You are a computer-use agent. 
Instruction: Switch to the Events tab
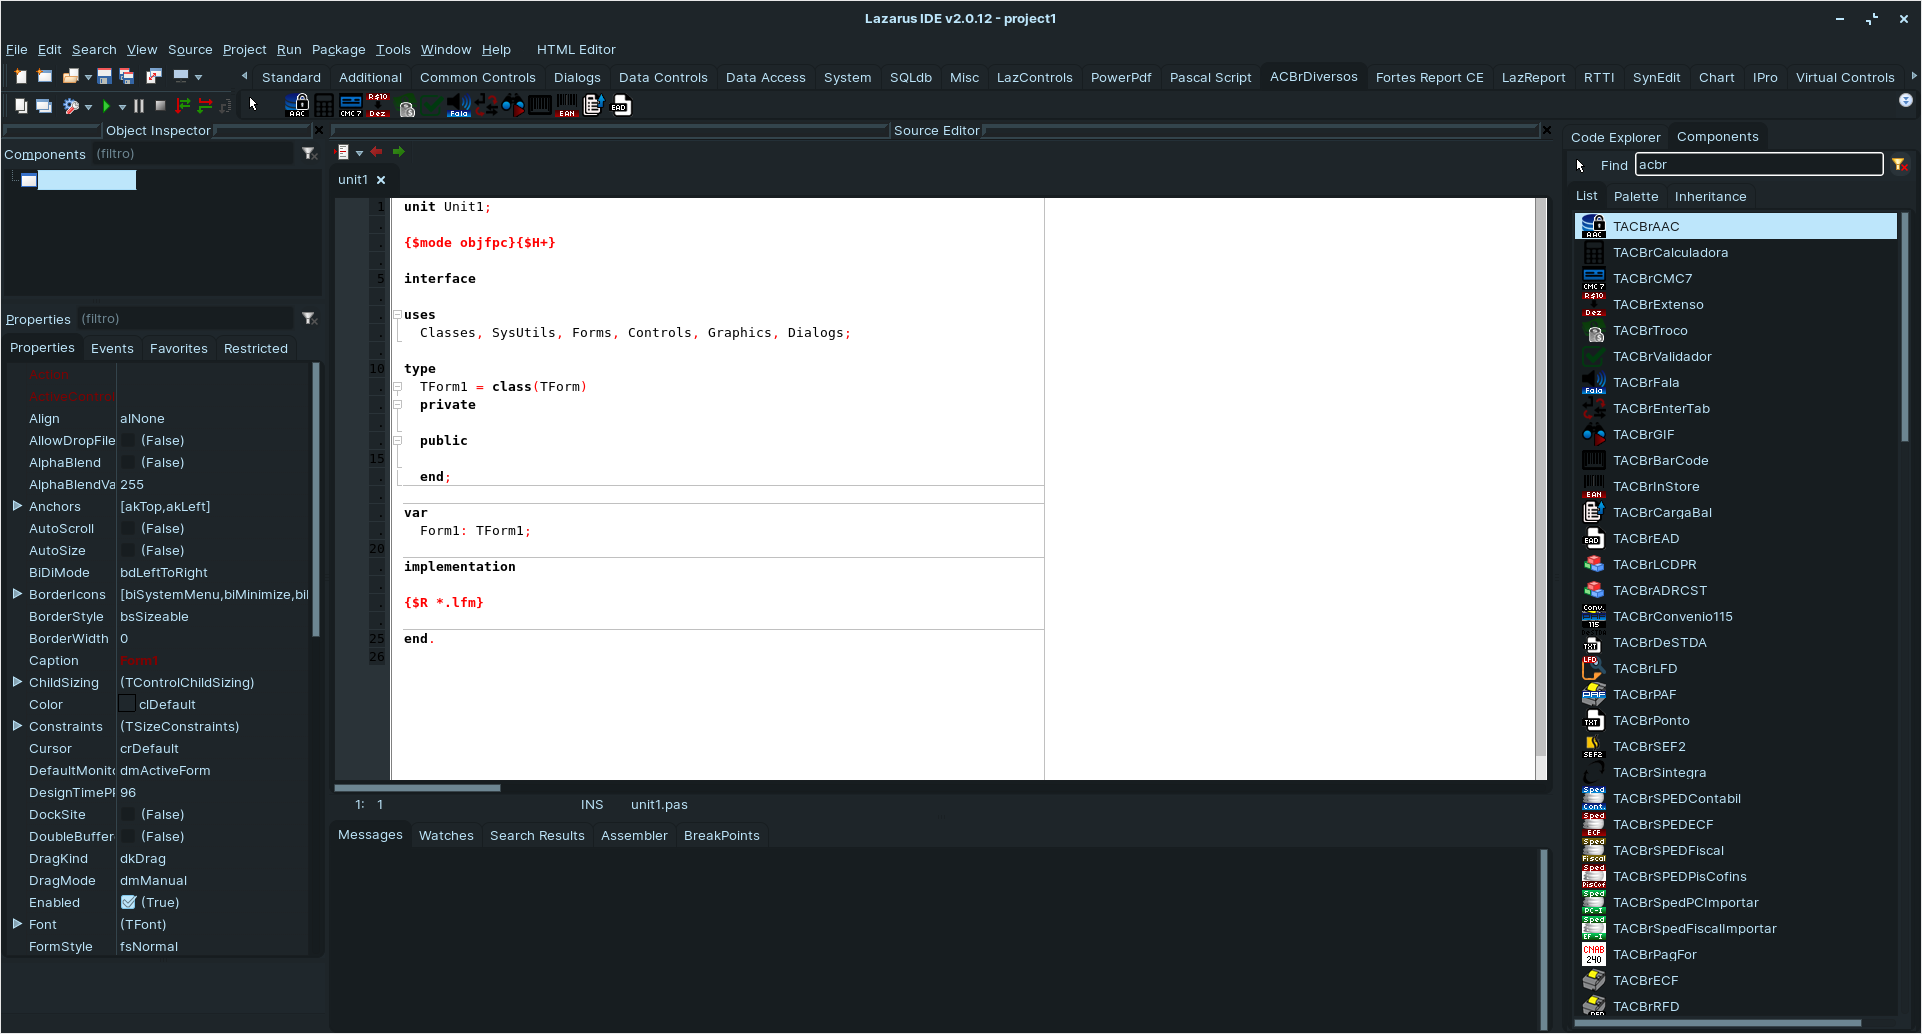pos(112,348)
